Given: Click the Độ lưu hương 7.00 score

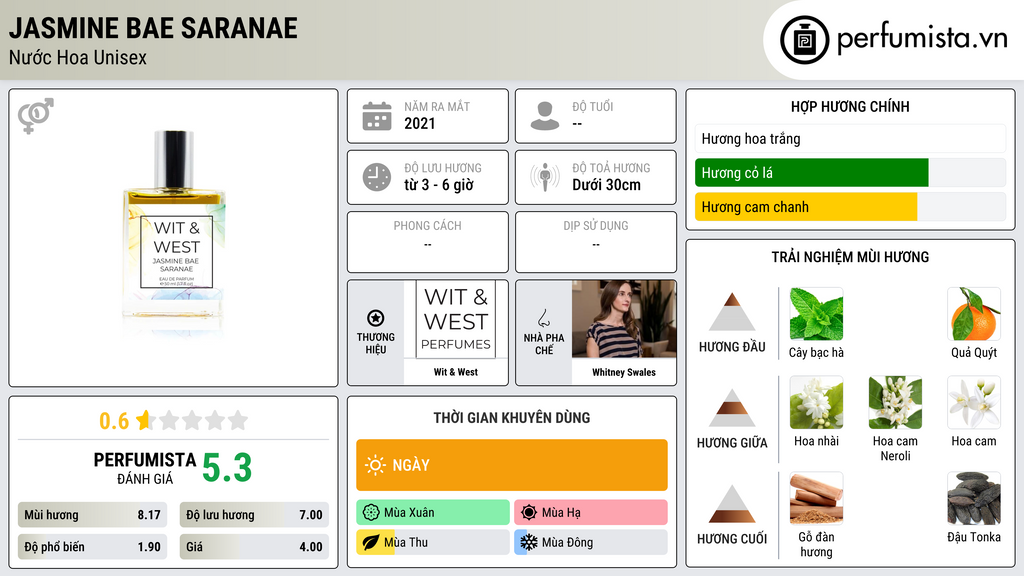Looking at the screenshot, I should pyautogui.click(x=254, y=515).
